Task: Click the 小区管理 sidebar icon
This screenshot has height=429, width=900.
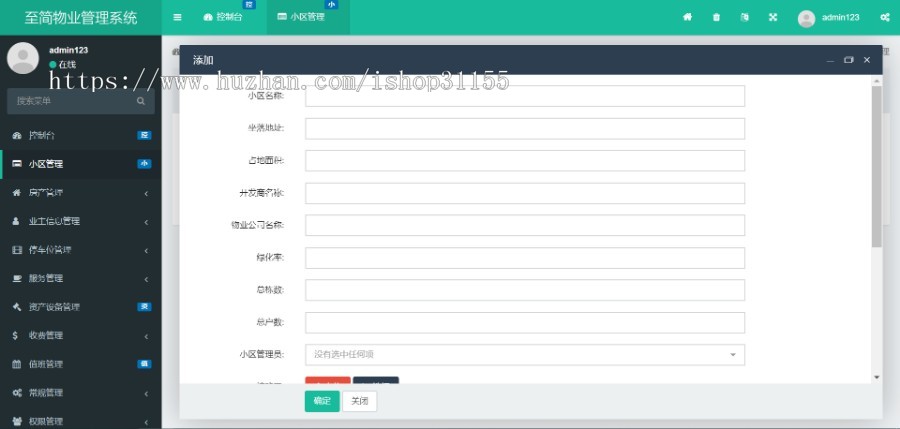Action: tap(17, 164)
